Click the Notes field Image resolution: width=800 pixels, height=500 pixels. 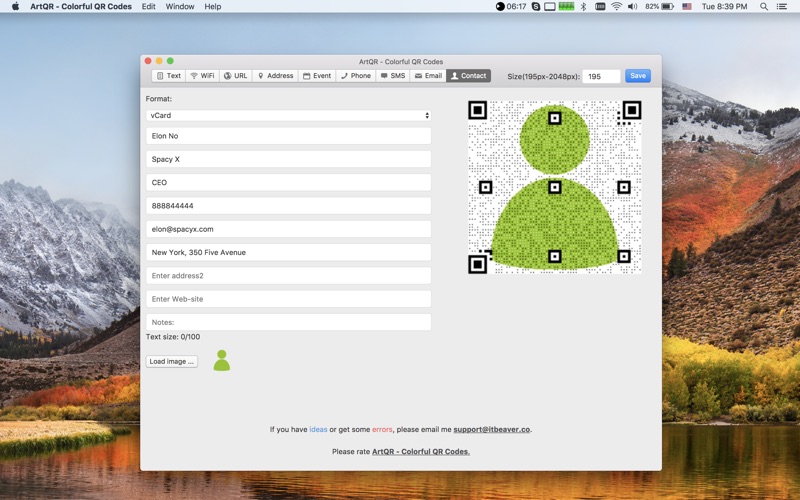coord(288,322)
